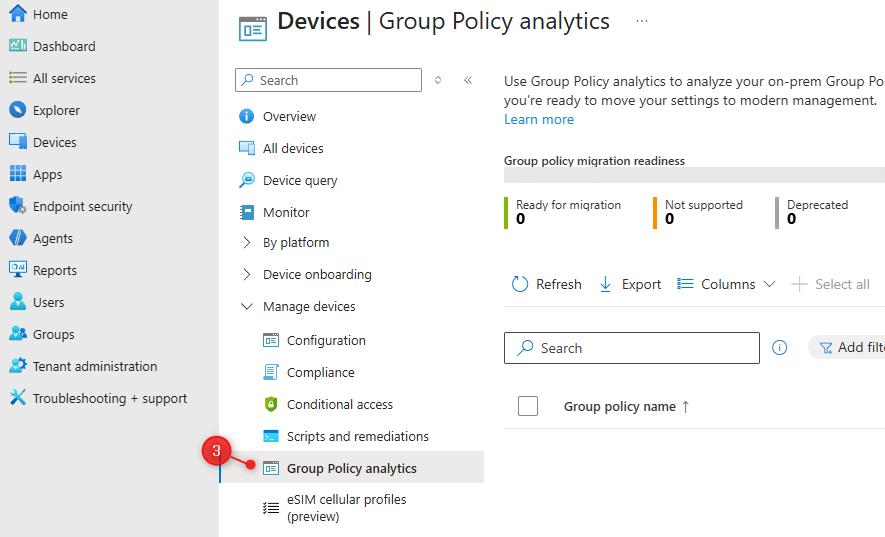This screenshot has height=537, width=885.
Task: Focus the blade menu Search field
Action: (328, 80)
